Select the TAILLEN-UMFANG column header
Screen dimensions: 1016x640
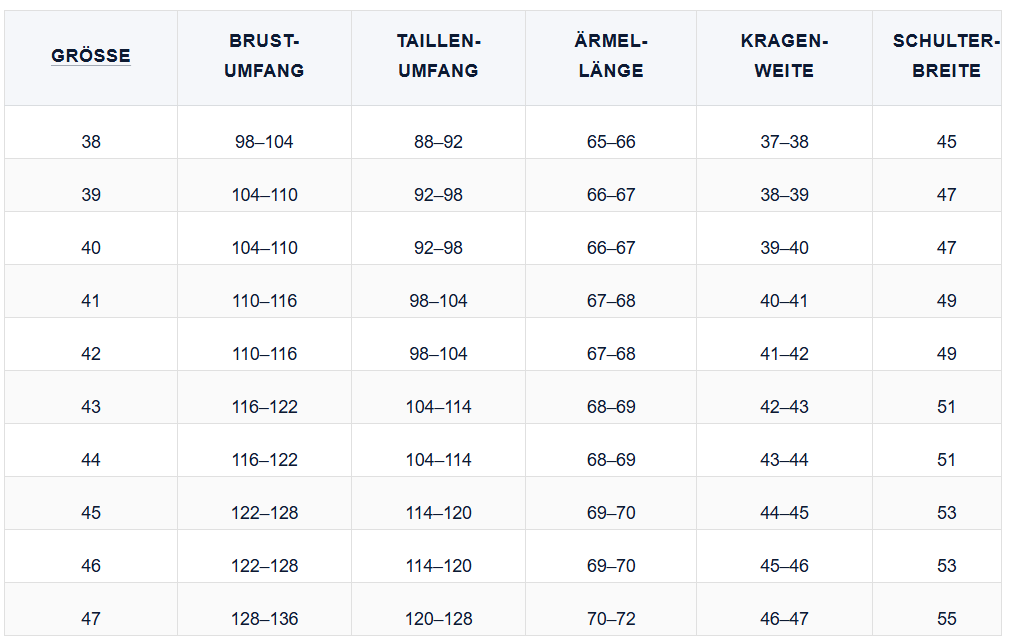[x=438, y=56]
